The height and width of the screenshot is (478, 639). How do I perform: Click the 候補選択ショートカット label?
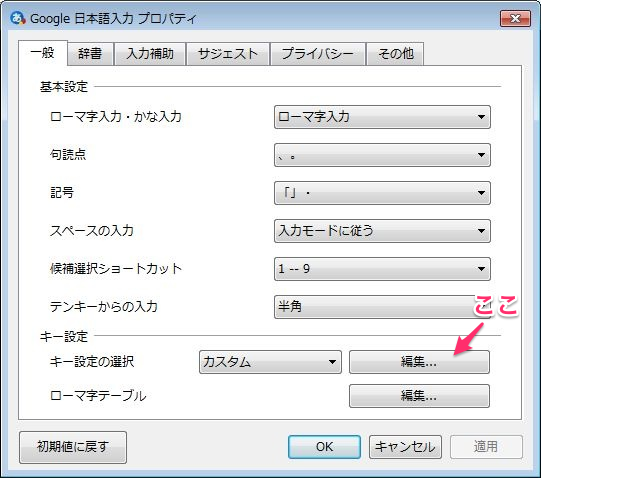pos(116,269)
